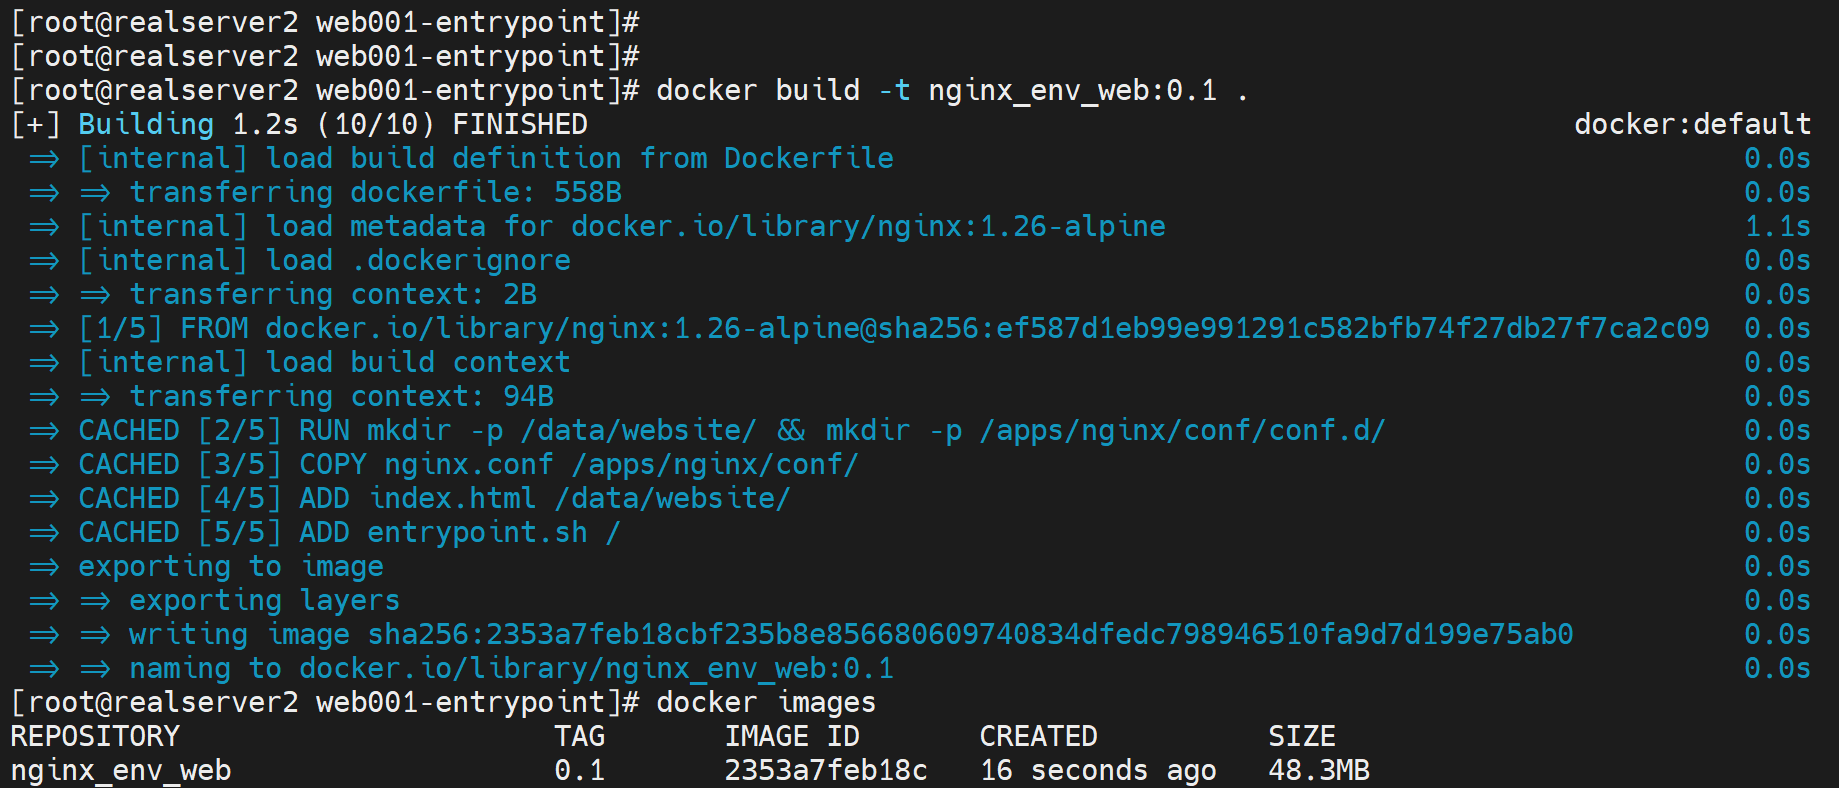Click the REPOSITORY column header
The height and width of the screenshot is (788, 1839).
coord(95,736)
